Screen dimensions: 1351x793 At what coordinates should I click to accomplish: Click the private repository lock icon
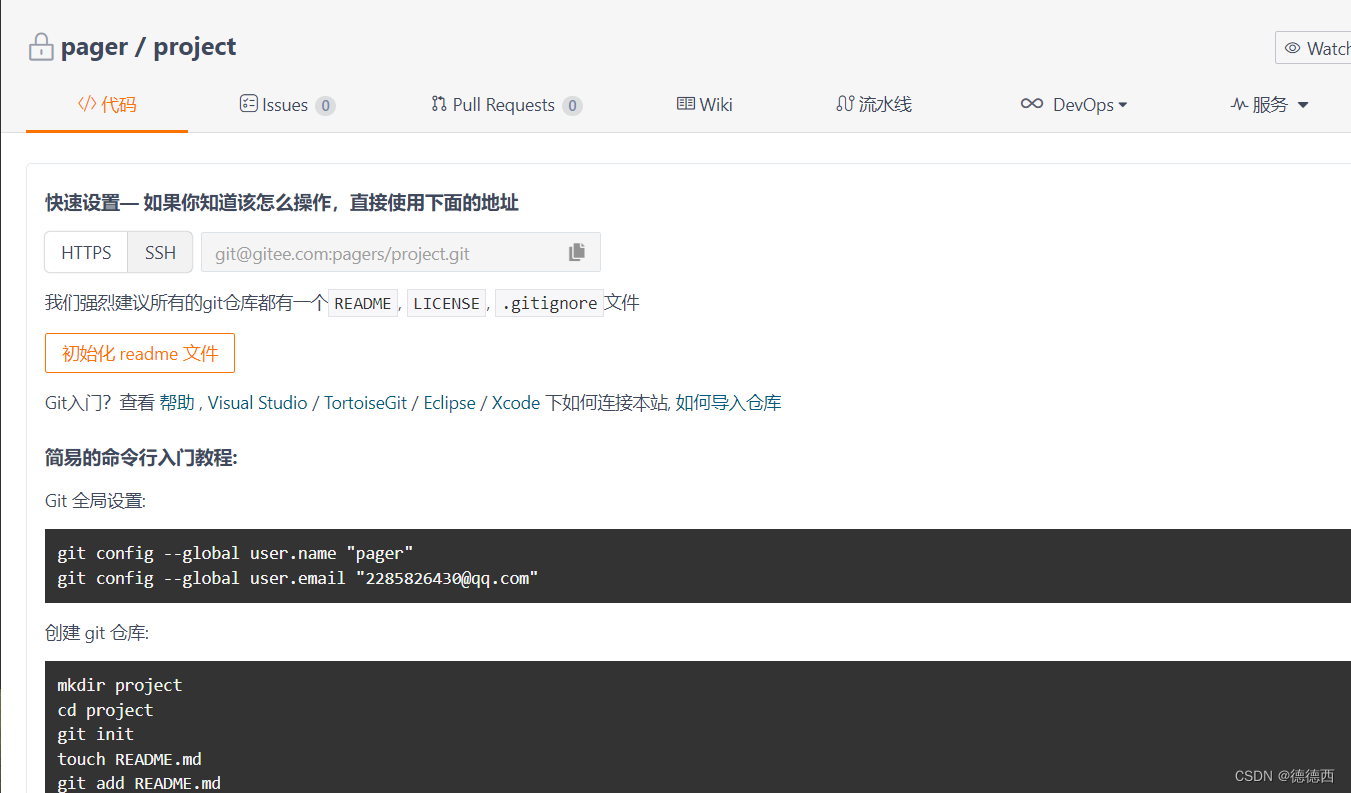click(x=41, y=47)
